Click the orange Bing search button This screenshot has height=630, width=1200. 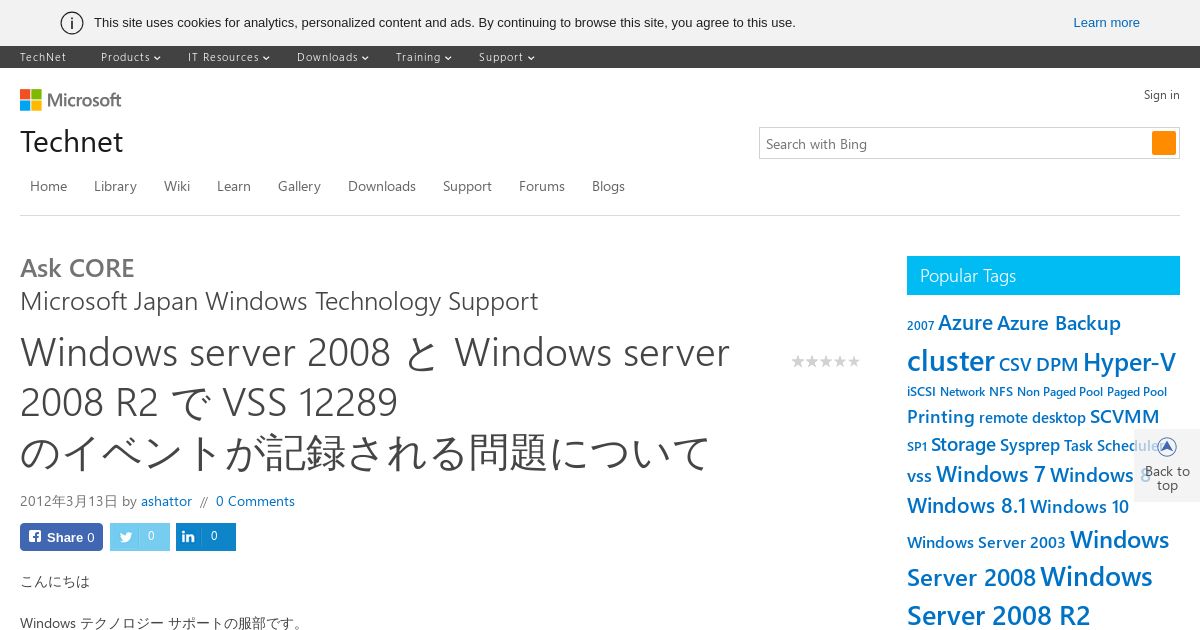pos(1164,143)
